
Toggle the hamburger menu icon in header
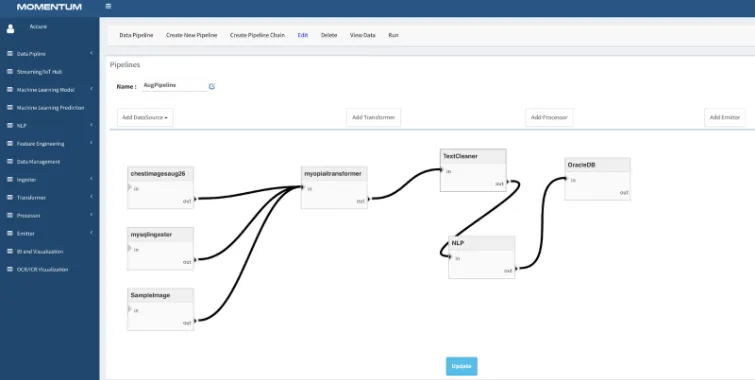108,6
